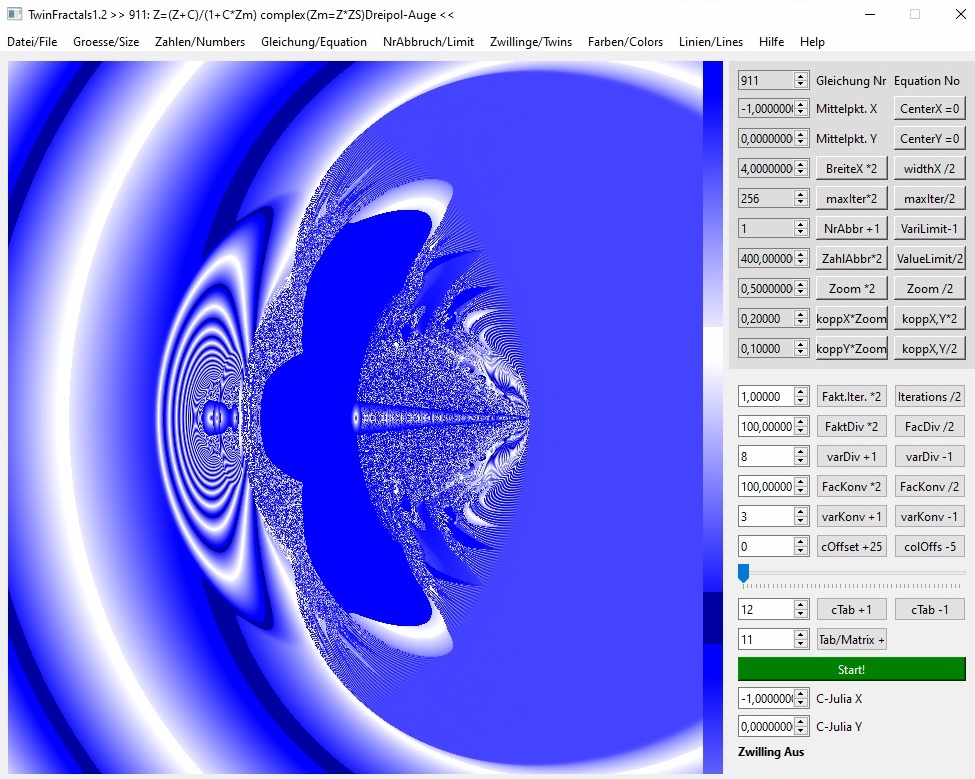
Task: Click the maxIter*2 button
Action: tap(851, 198)
